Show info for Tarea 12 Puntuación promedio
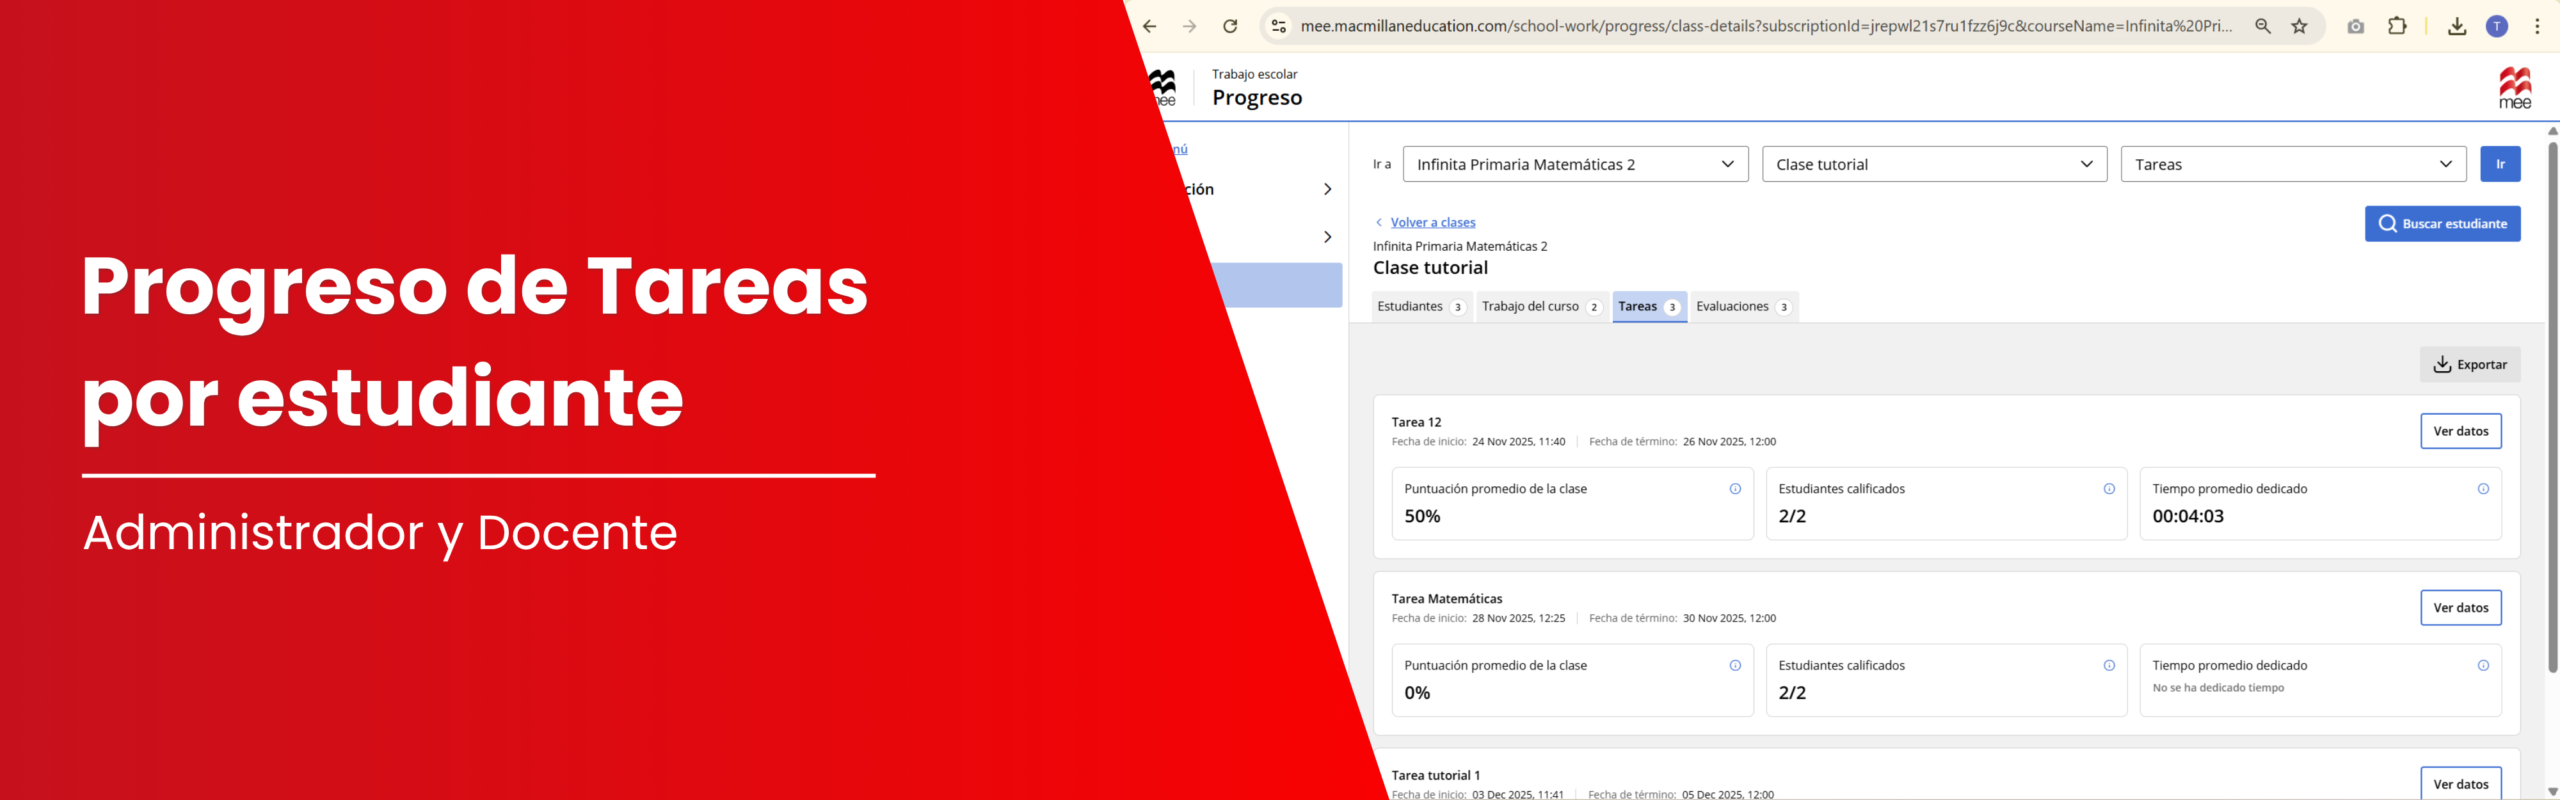 point(1735,489)
